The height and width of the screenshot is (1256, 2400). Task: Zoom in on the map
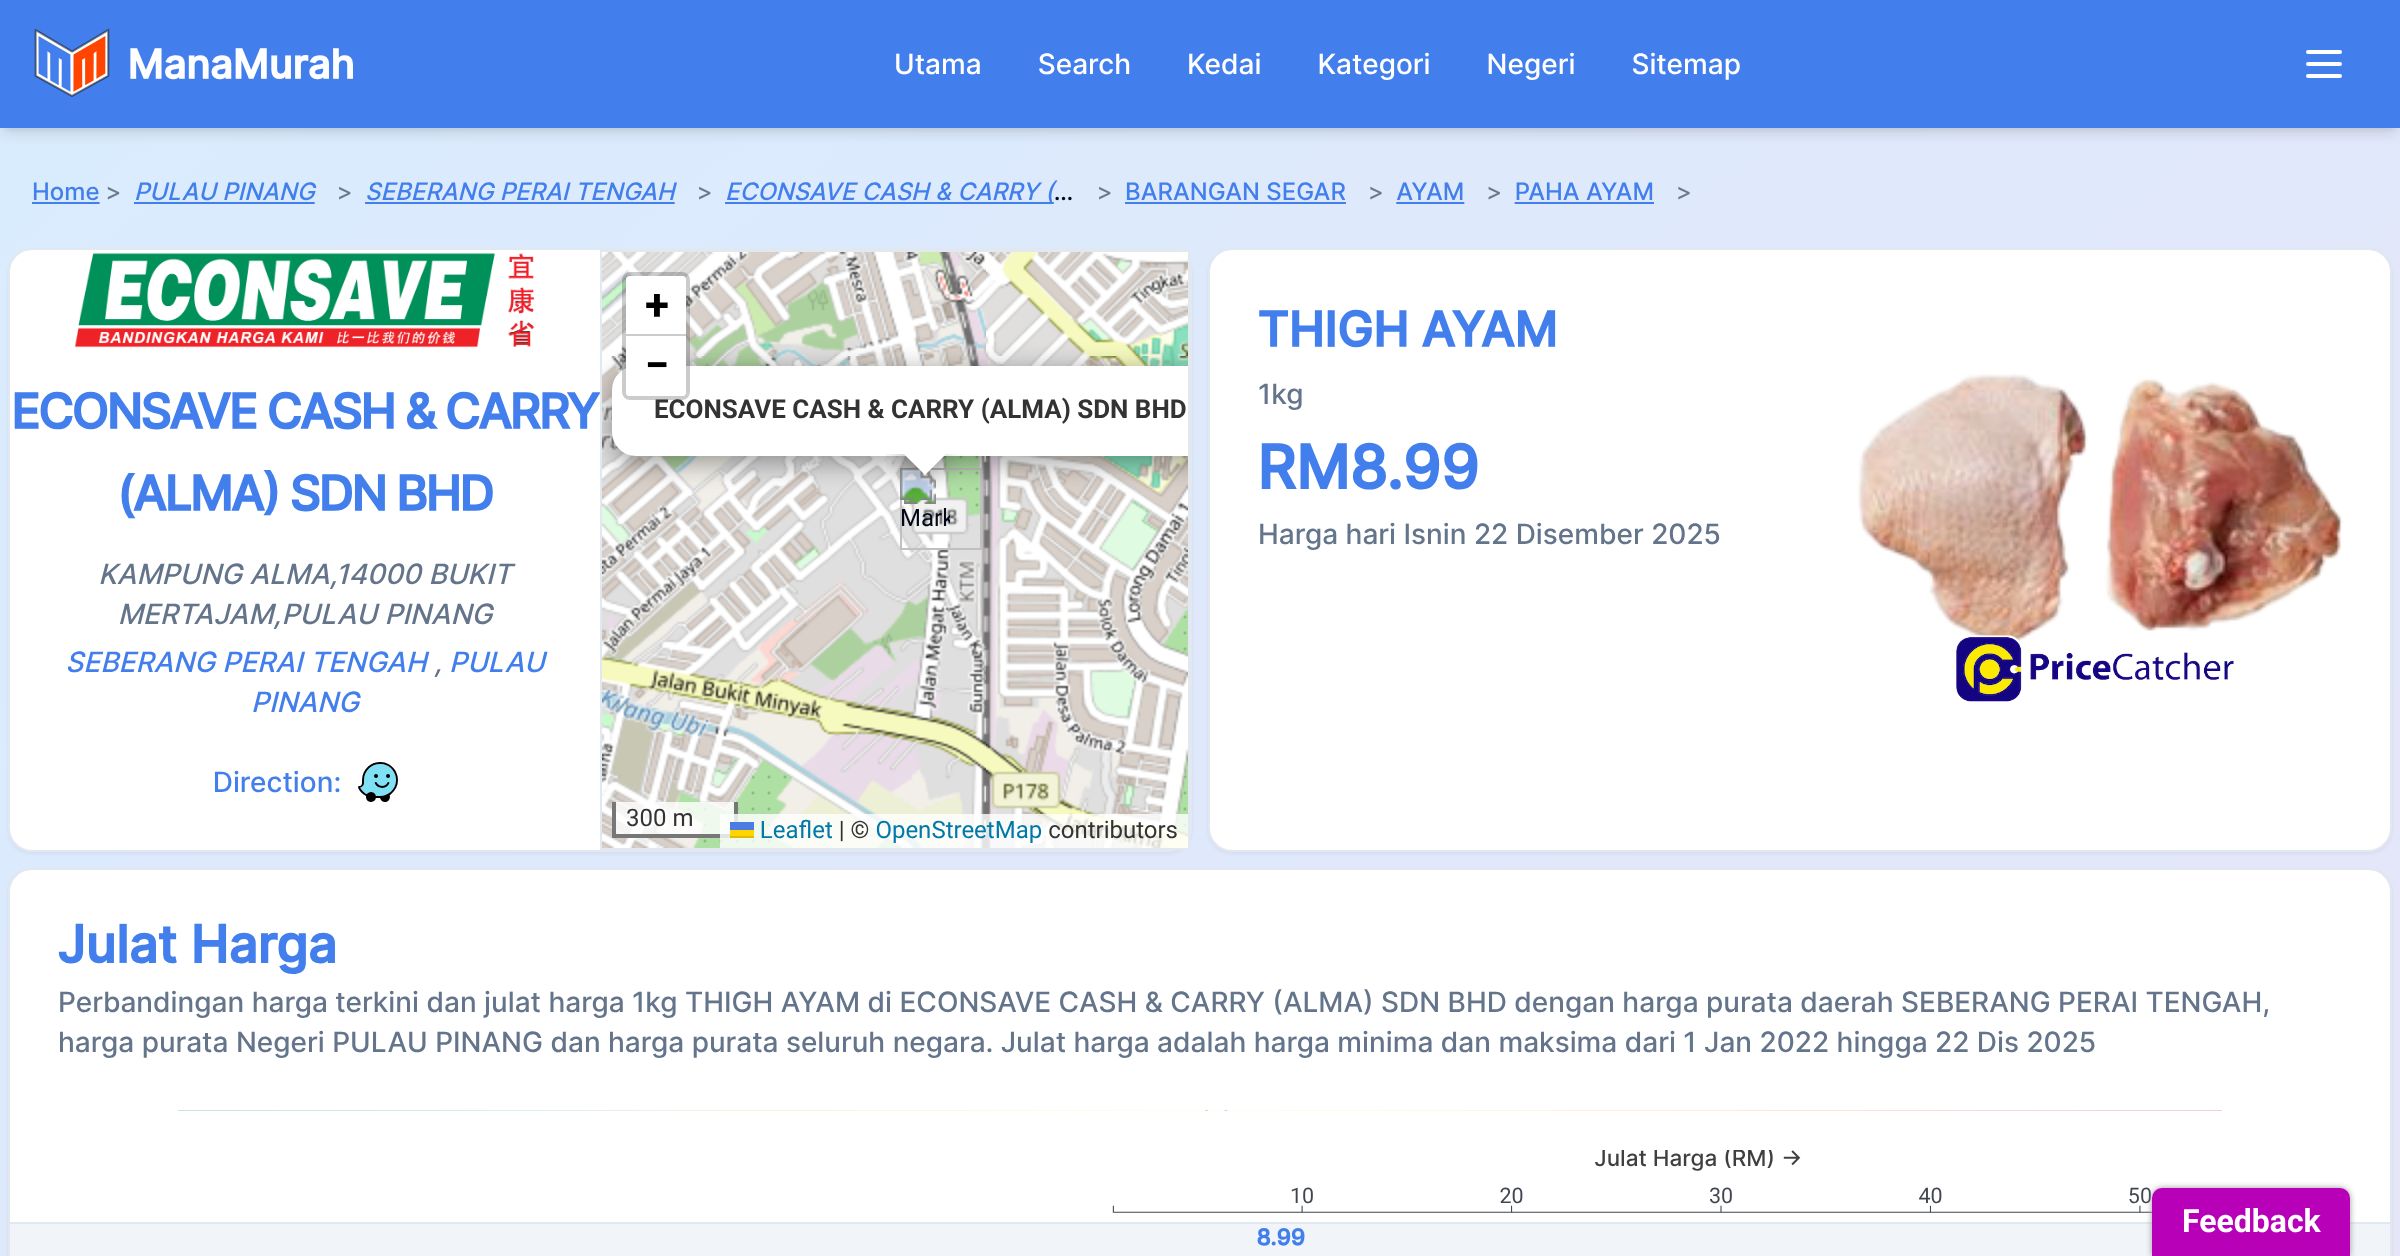(656, 305)
